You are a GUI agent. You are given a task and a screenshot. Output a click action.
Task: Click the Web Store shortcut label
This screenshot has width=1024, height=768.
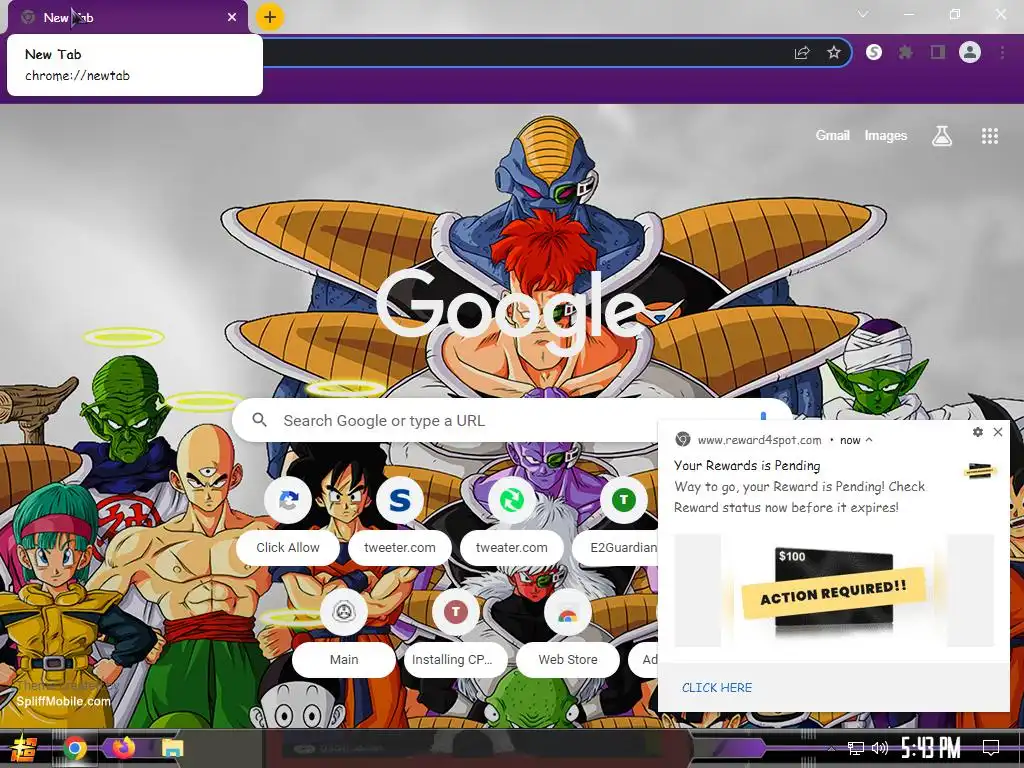point(568,660)
